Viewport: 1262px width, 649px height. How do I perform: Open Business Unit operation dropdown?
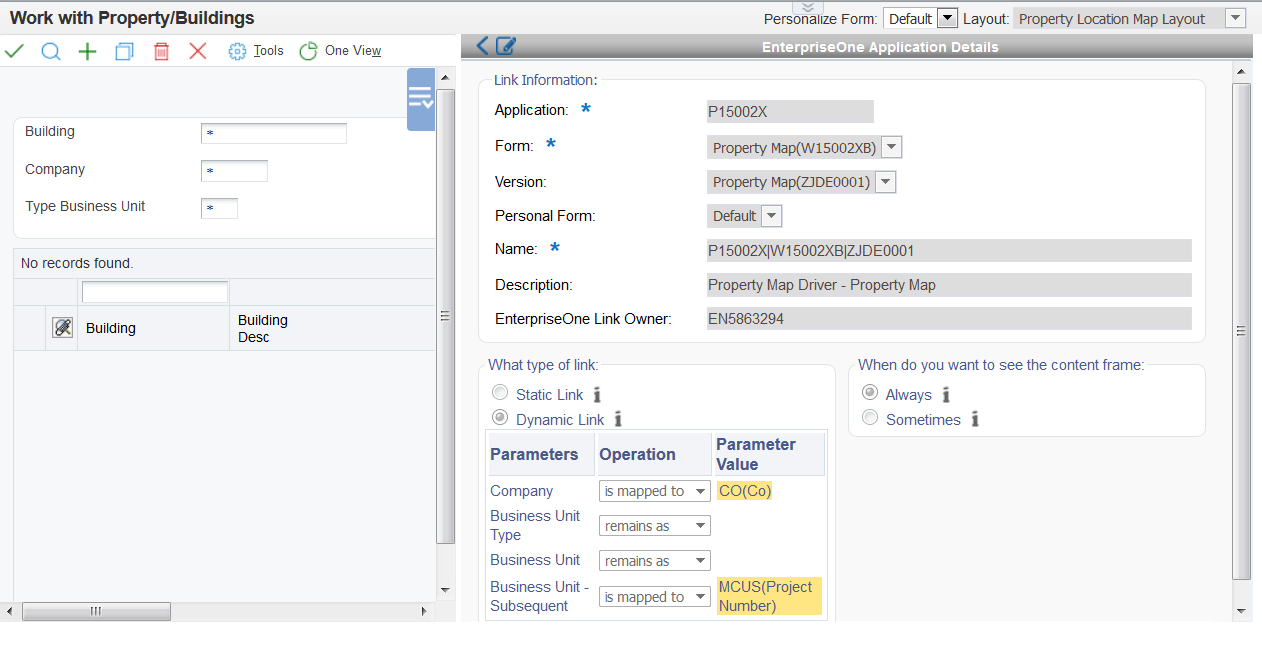pyautogui.click(x=655, y=561)
